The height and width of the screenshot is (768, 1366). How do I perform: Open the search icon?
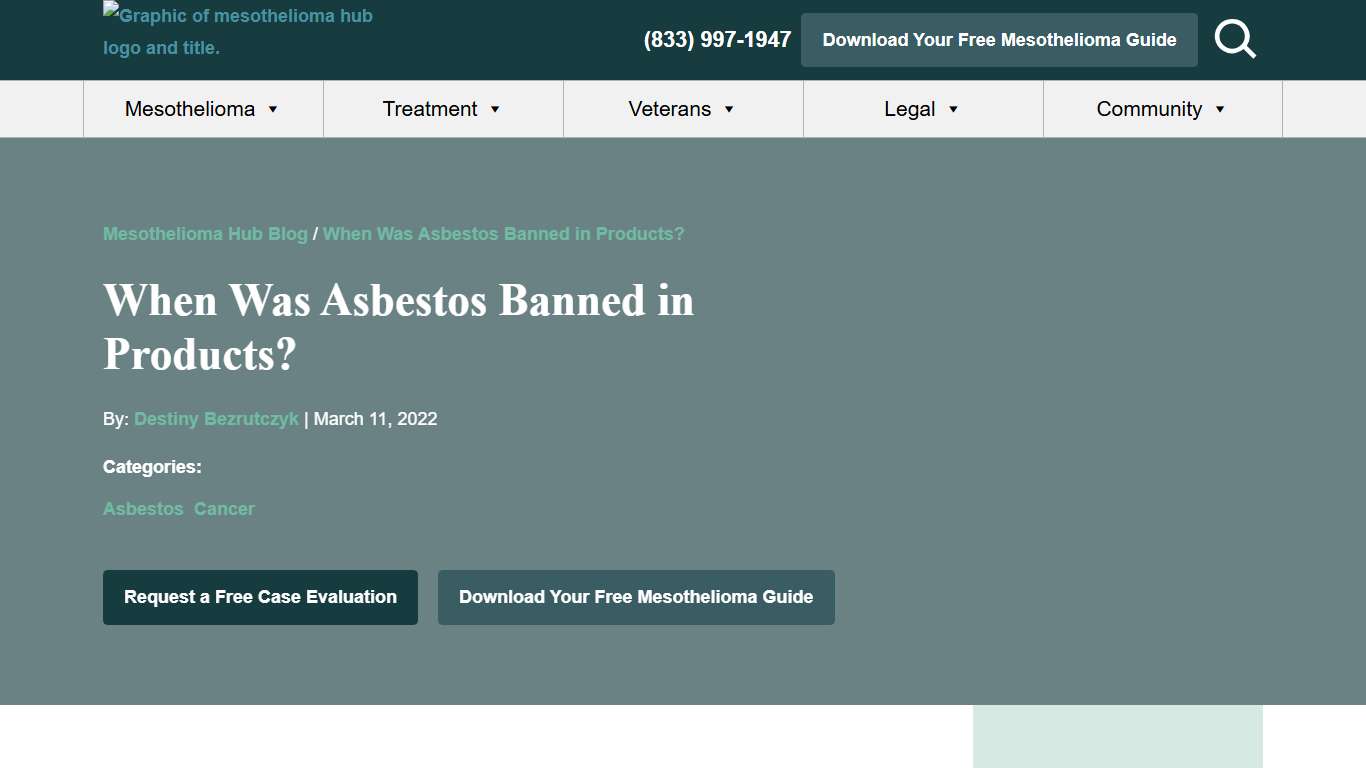pos(1235,39)
